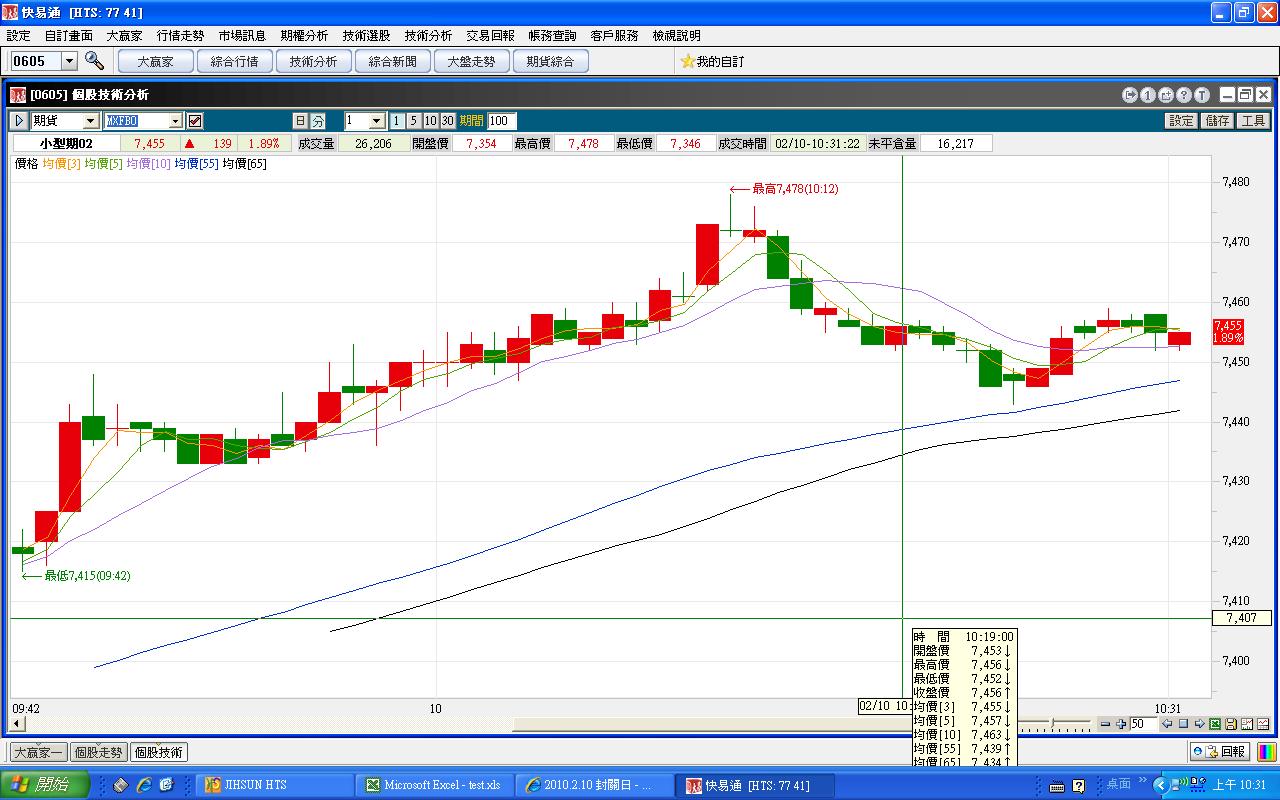Viewport: 1280px width, 800px height.
Task: Click the 回報 button at bottom right
Action: (1219, 751)
